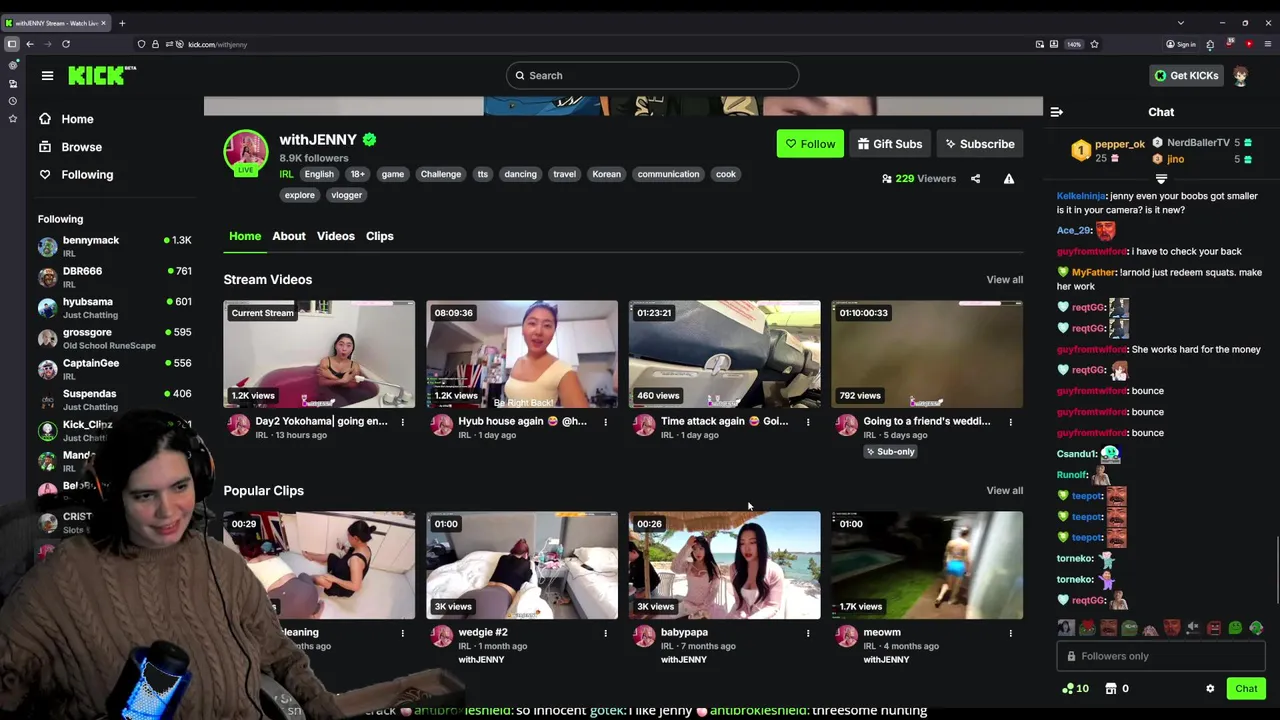Image resolution: width=1280 pixels, height=720 pixels.
Task: Click the channel points icon showing 10
Action: click(1076, 689)
